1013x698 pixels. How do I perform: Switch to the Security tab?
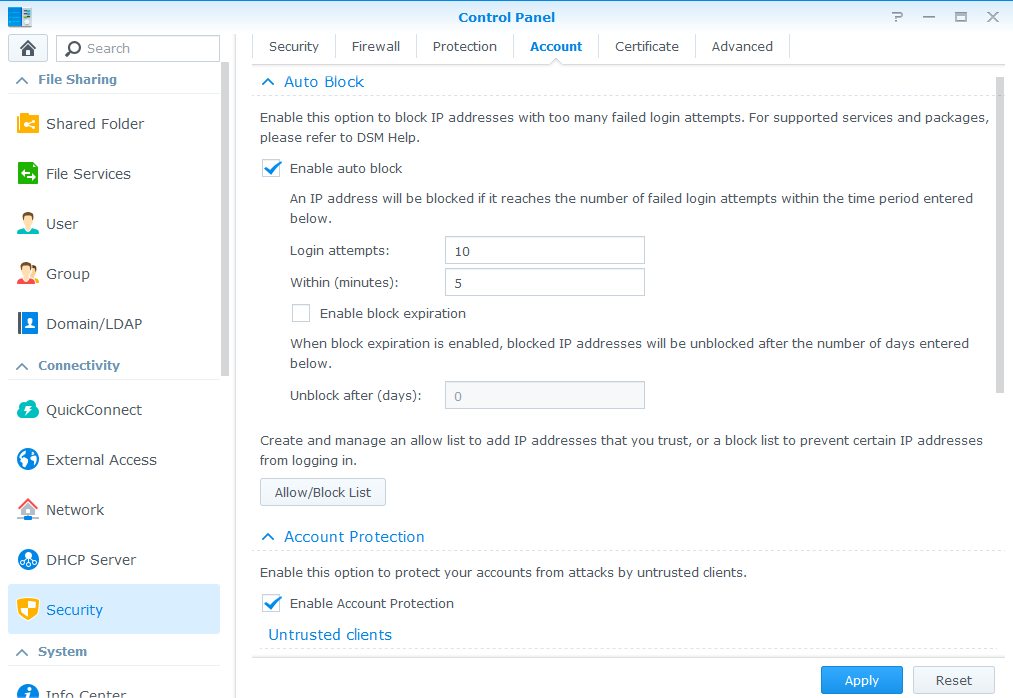(x=294, y=47)
